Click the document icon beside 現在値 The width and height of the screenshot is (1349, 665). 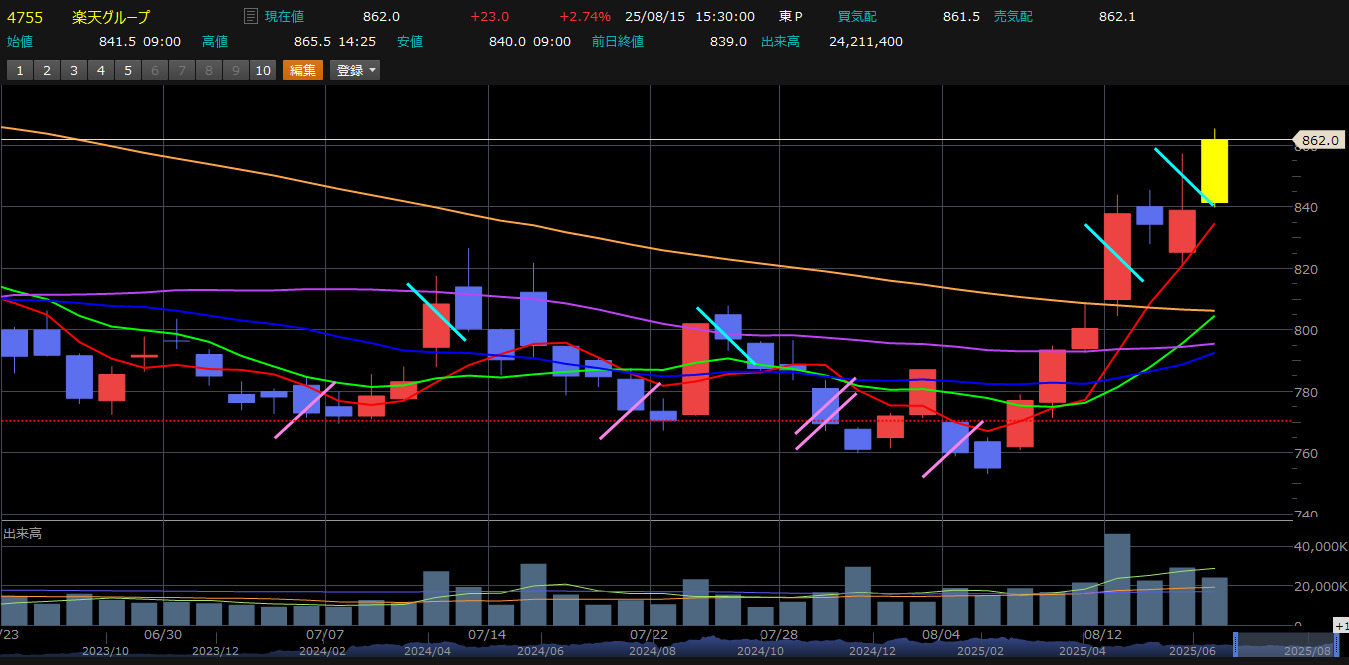[x=251, y=17]
